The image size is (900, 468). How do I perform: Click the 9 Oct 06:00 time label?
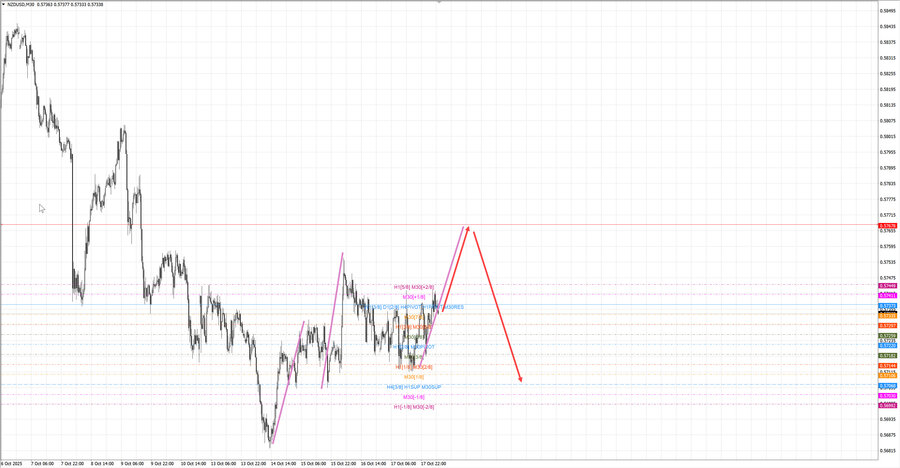(x=133, y=463)
